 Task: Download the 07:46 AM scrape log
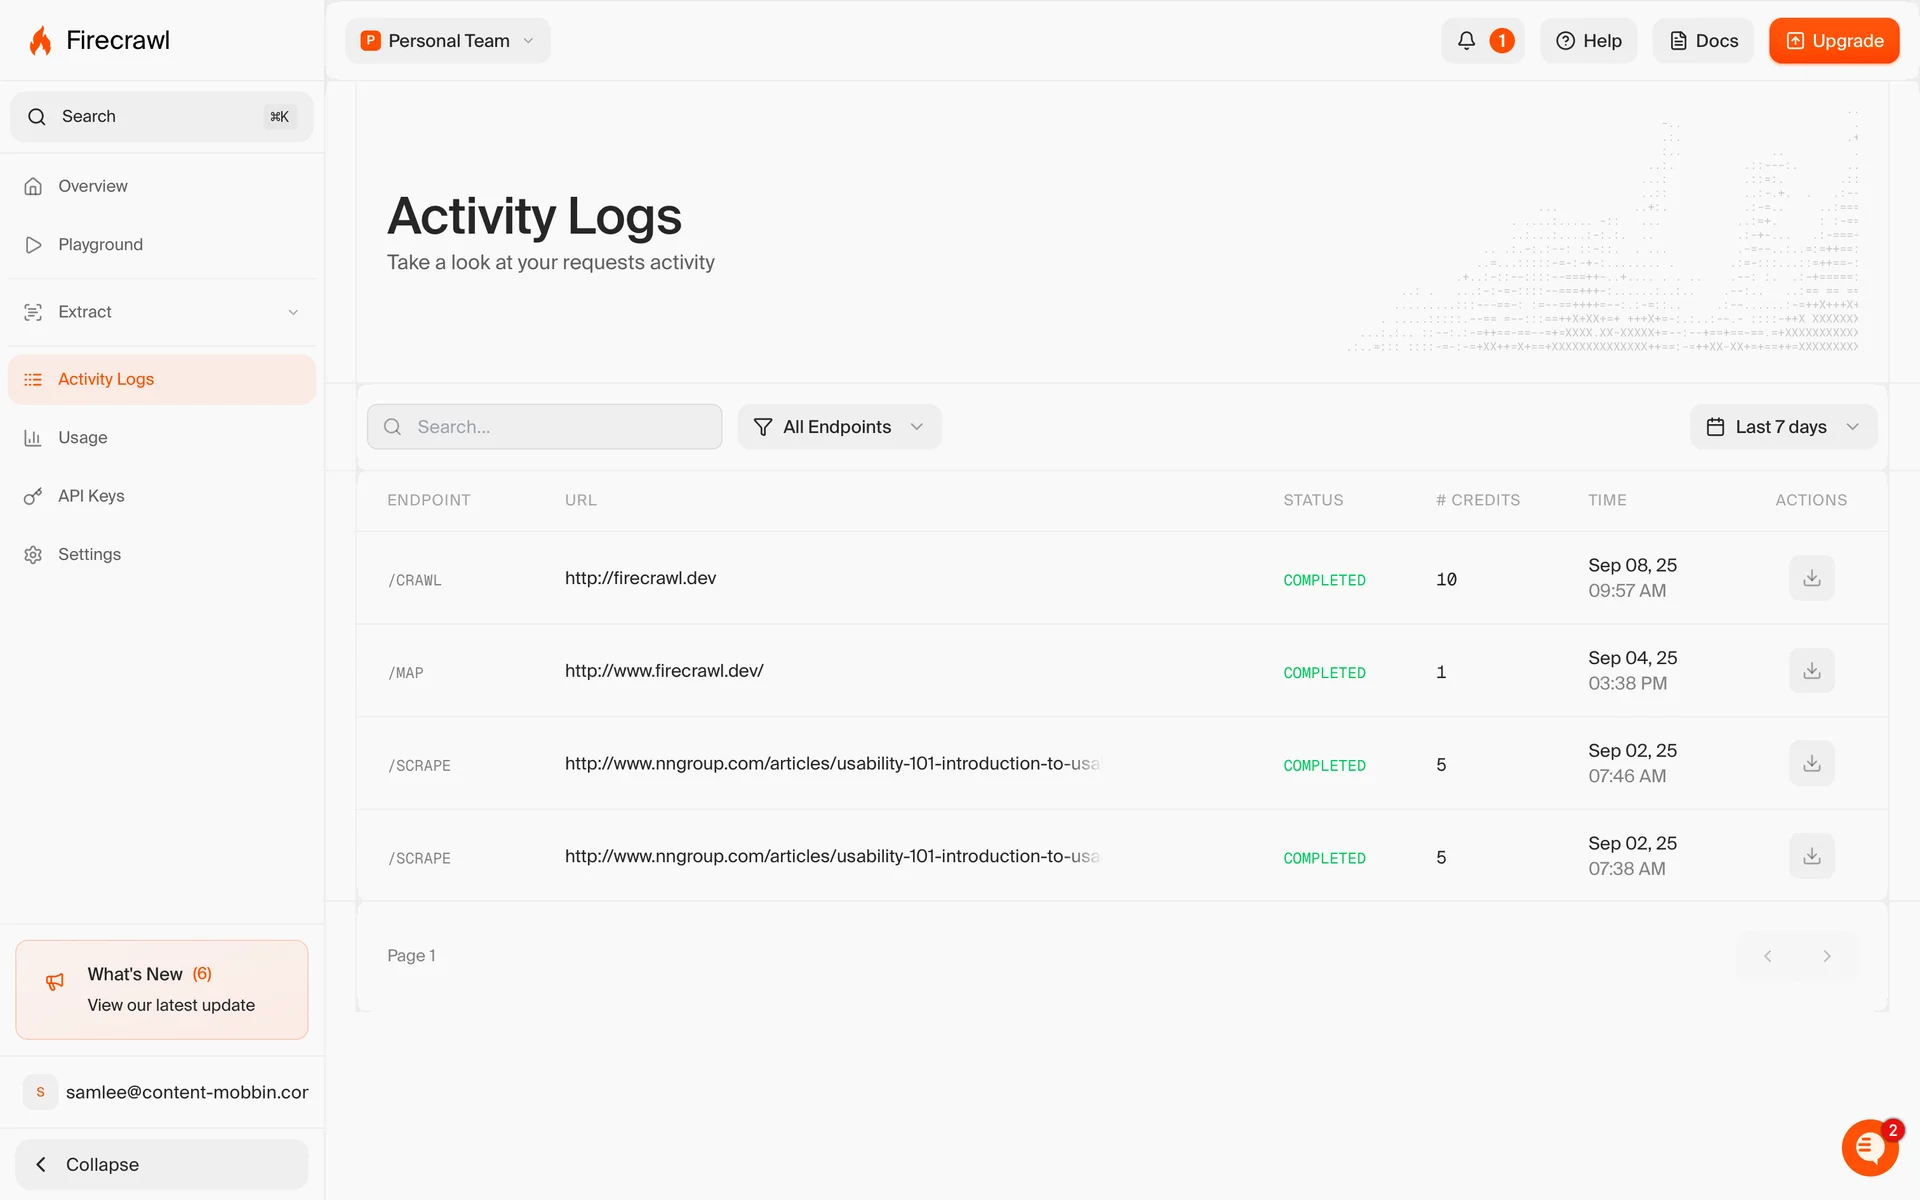click(1811, 764)
